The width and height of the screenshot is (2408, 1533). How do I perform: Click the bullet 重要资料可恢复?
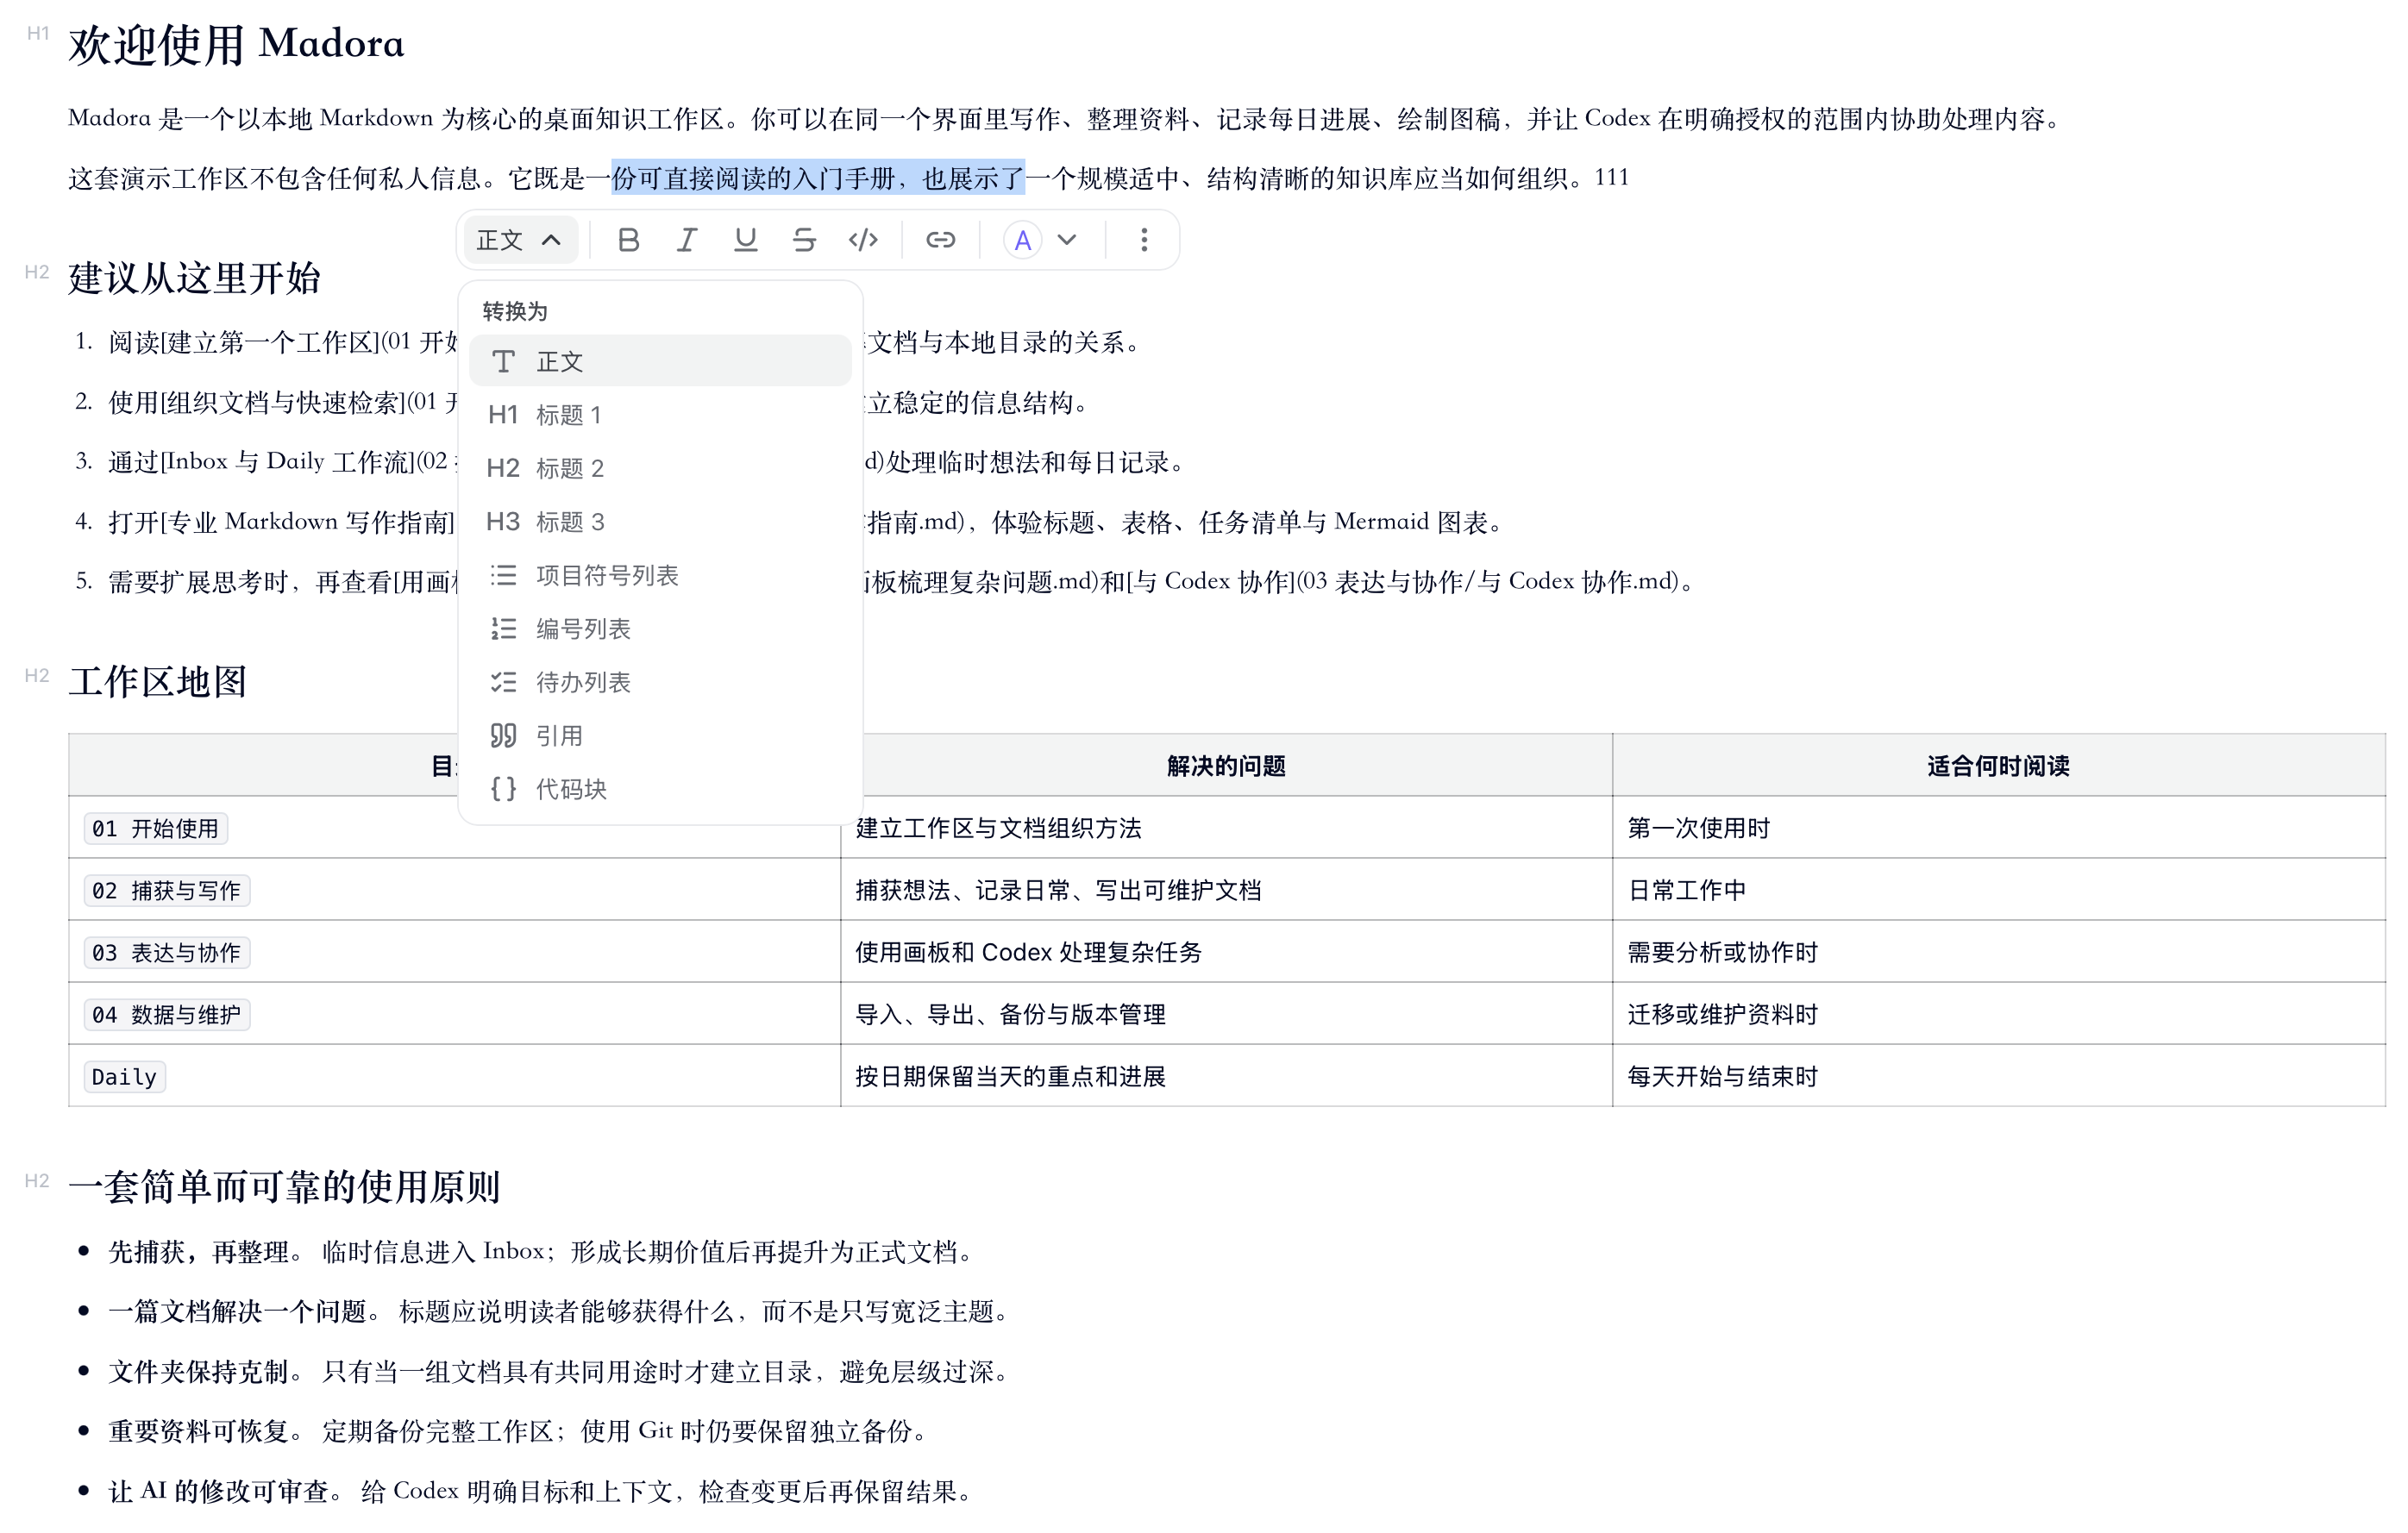pos(199,1431)
